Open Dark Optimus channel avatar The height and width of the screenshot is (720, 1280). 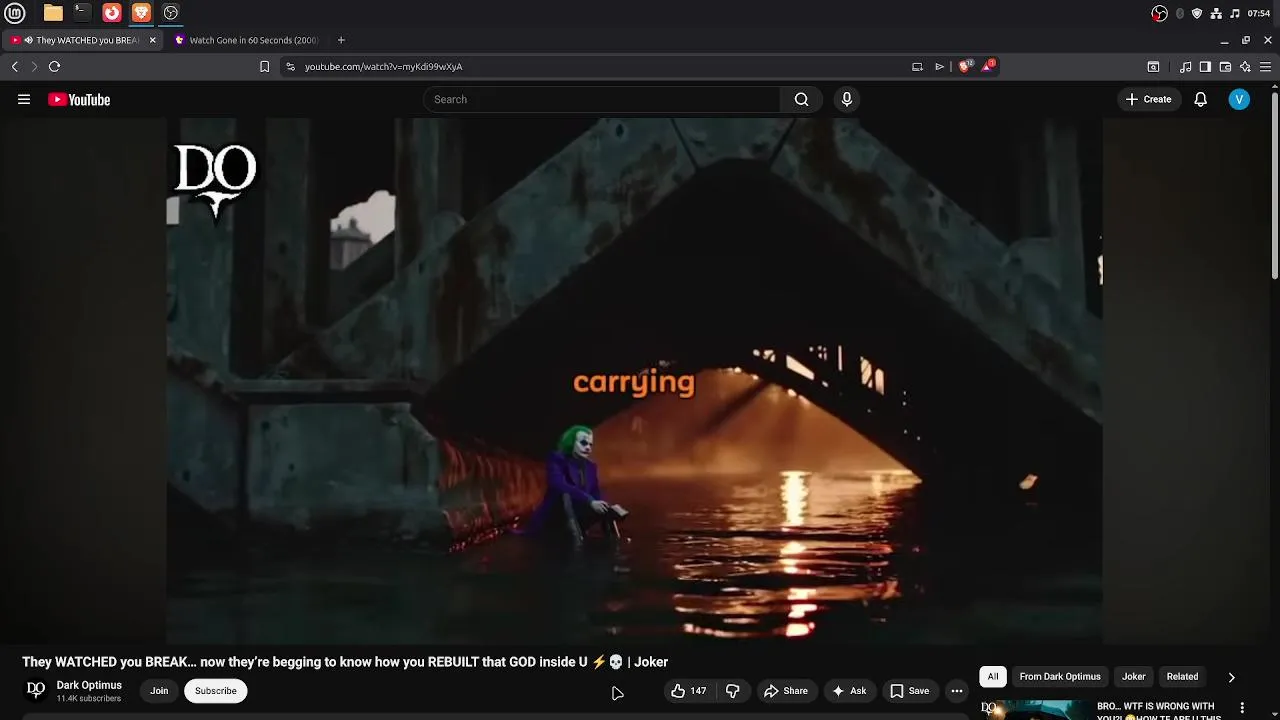pos(36,690)
